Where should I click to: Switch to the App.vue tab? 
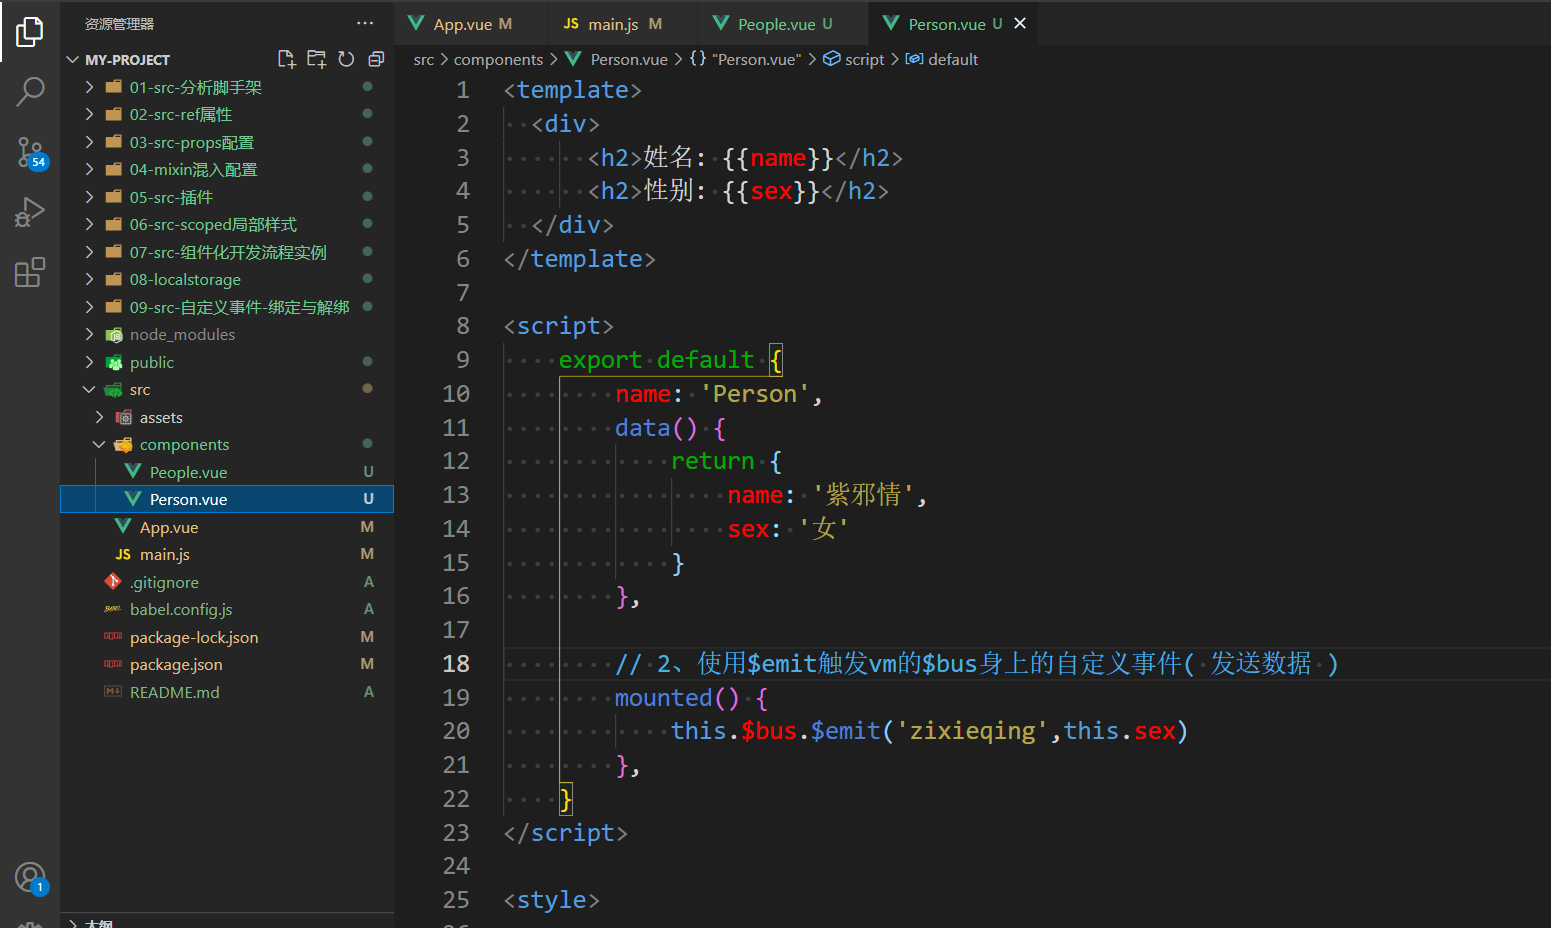coord(471,23)
